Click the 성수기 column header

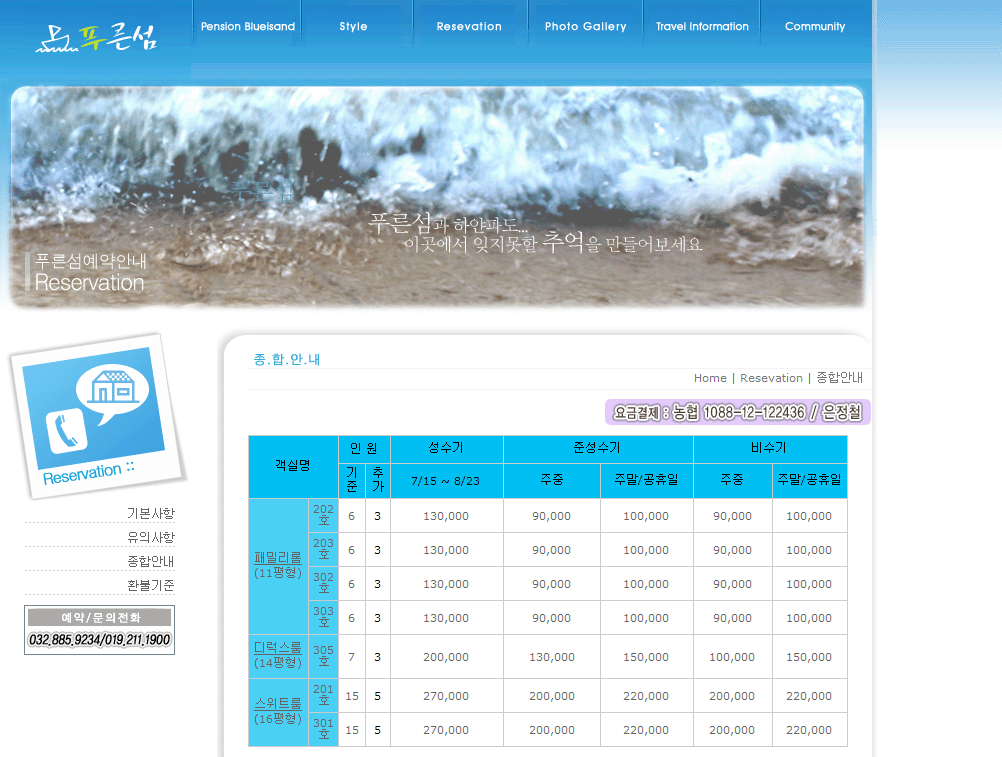[x=447, y=449]
